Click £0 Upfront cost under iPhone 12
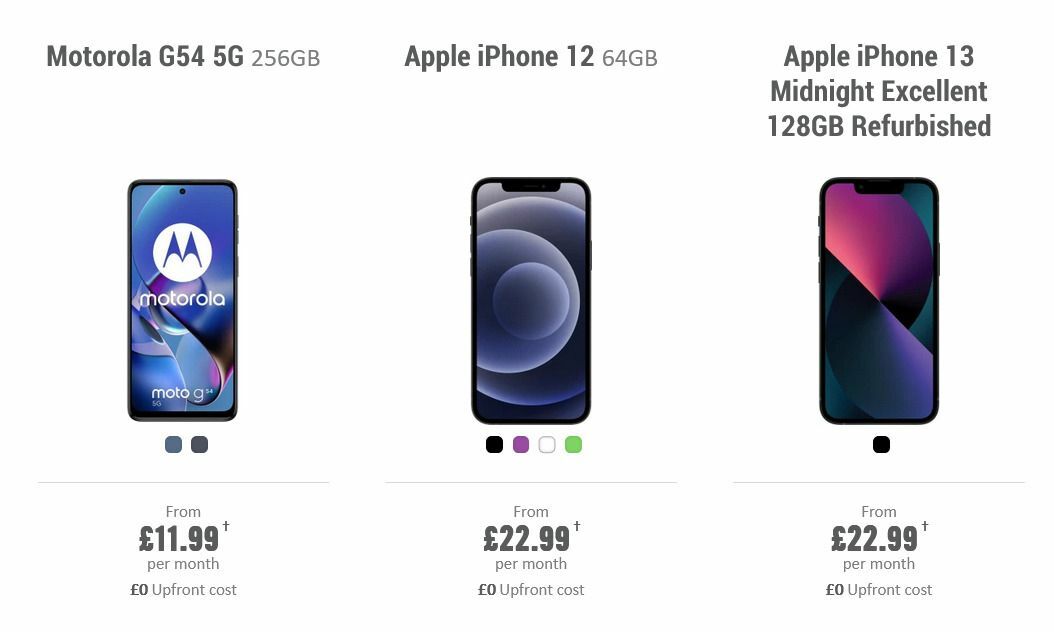The image size is (1054, 632). 531,590
